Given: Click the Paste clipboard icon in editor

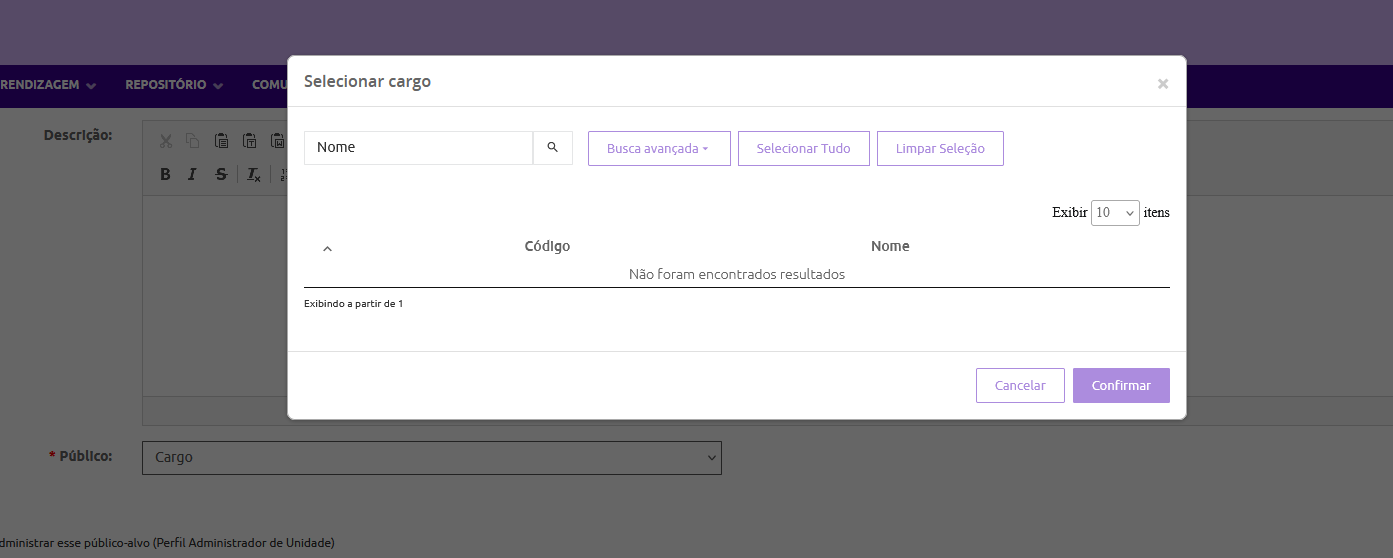Looking at the screenshot, I should click(x=221, y=141).
